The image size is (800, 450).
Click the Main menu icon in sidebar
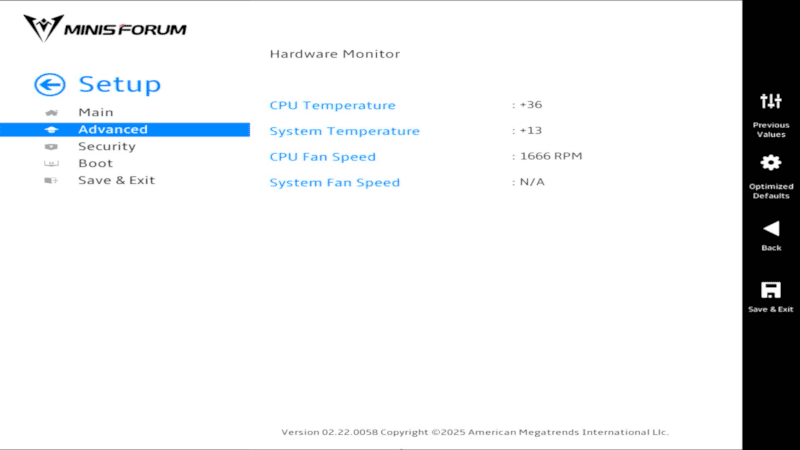pos(52,113)
